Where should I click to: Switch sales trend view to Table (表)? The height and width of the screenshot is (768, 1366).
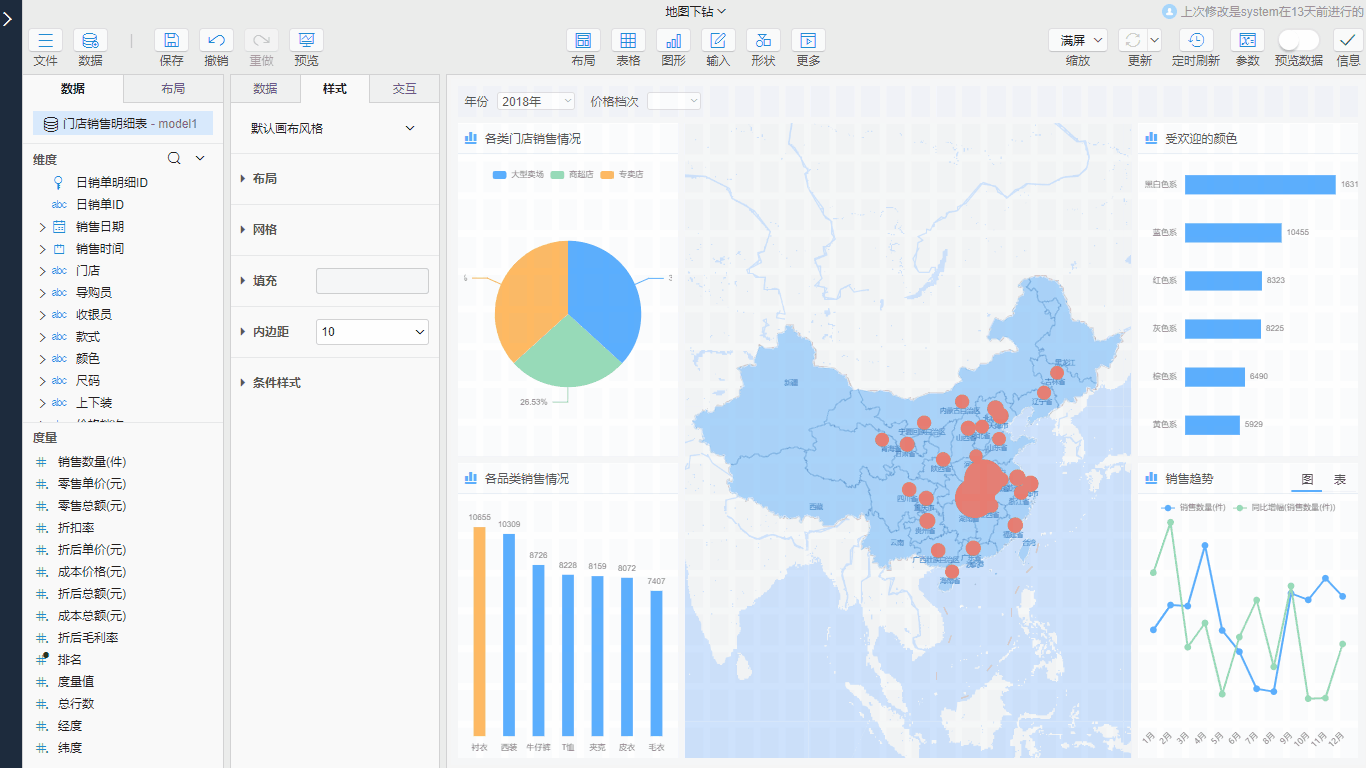(1340, 480)
